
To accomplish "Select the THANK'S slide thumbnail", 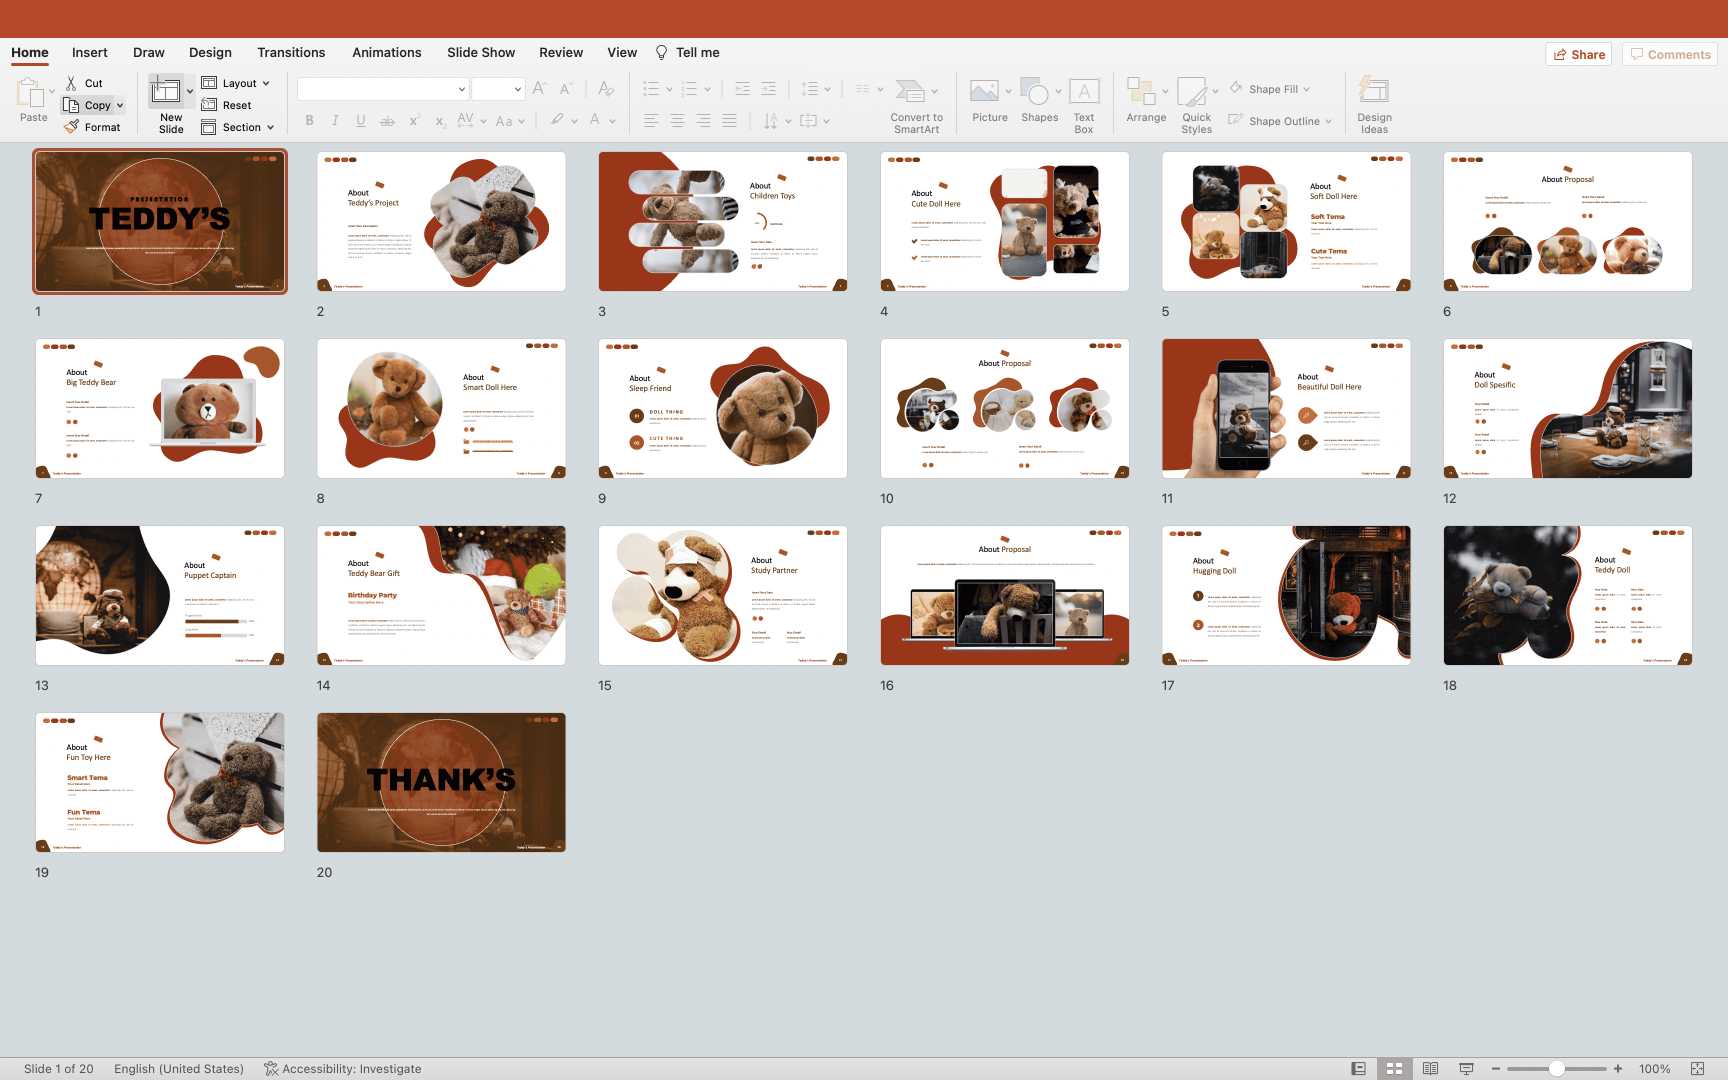I will 441,782.
